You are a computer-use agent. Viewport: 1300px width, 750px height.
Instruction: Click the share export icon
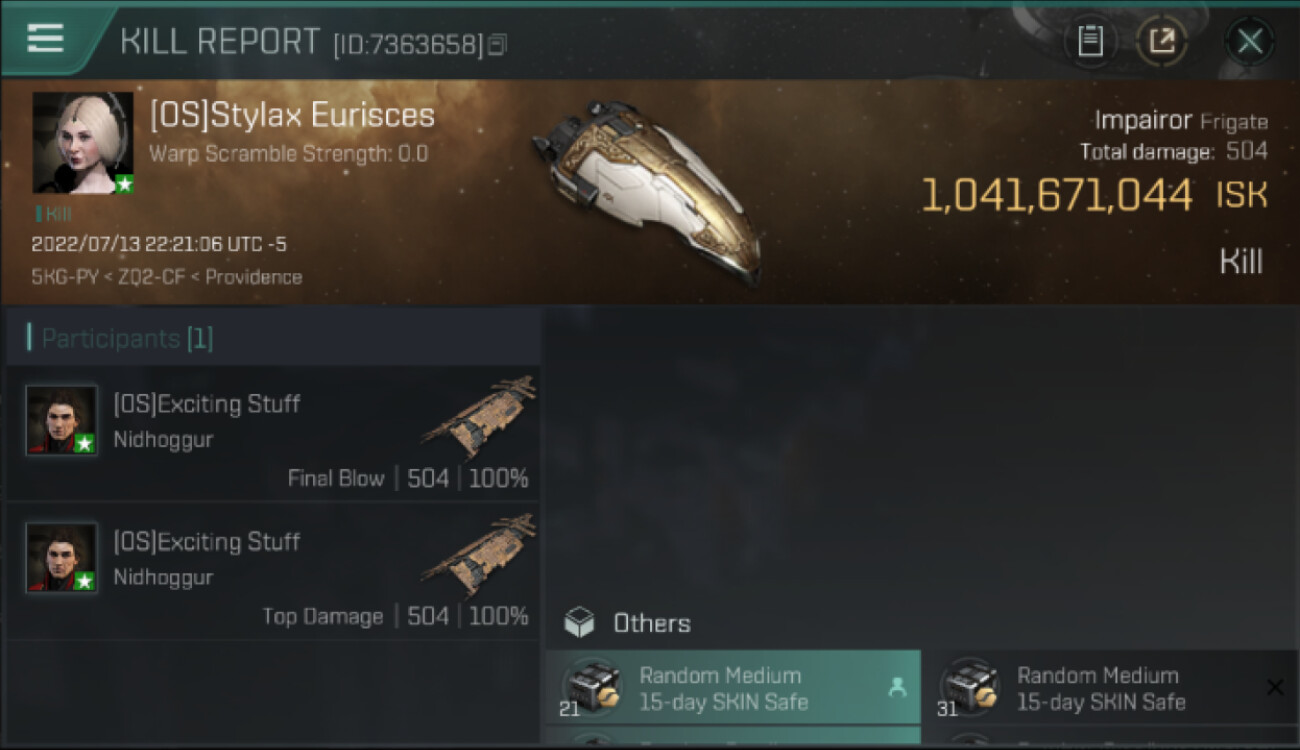(1161, 41)
